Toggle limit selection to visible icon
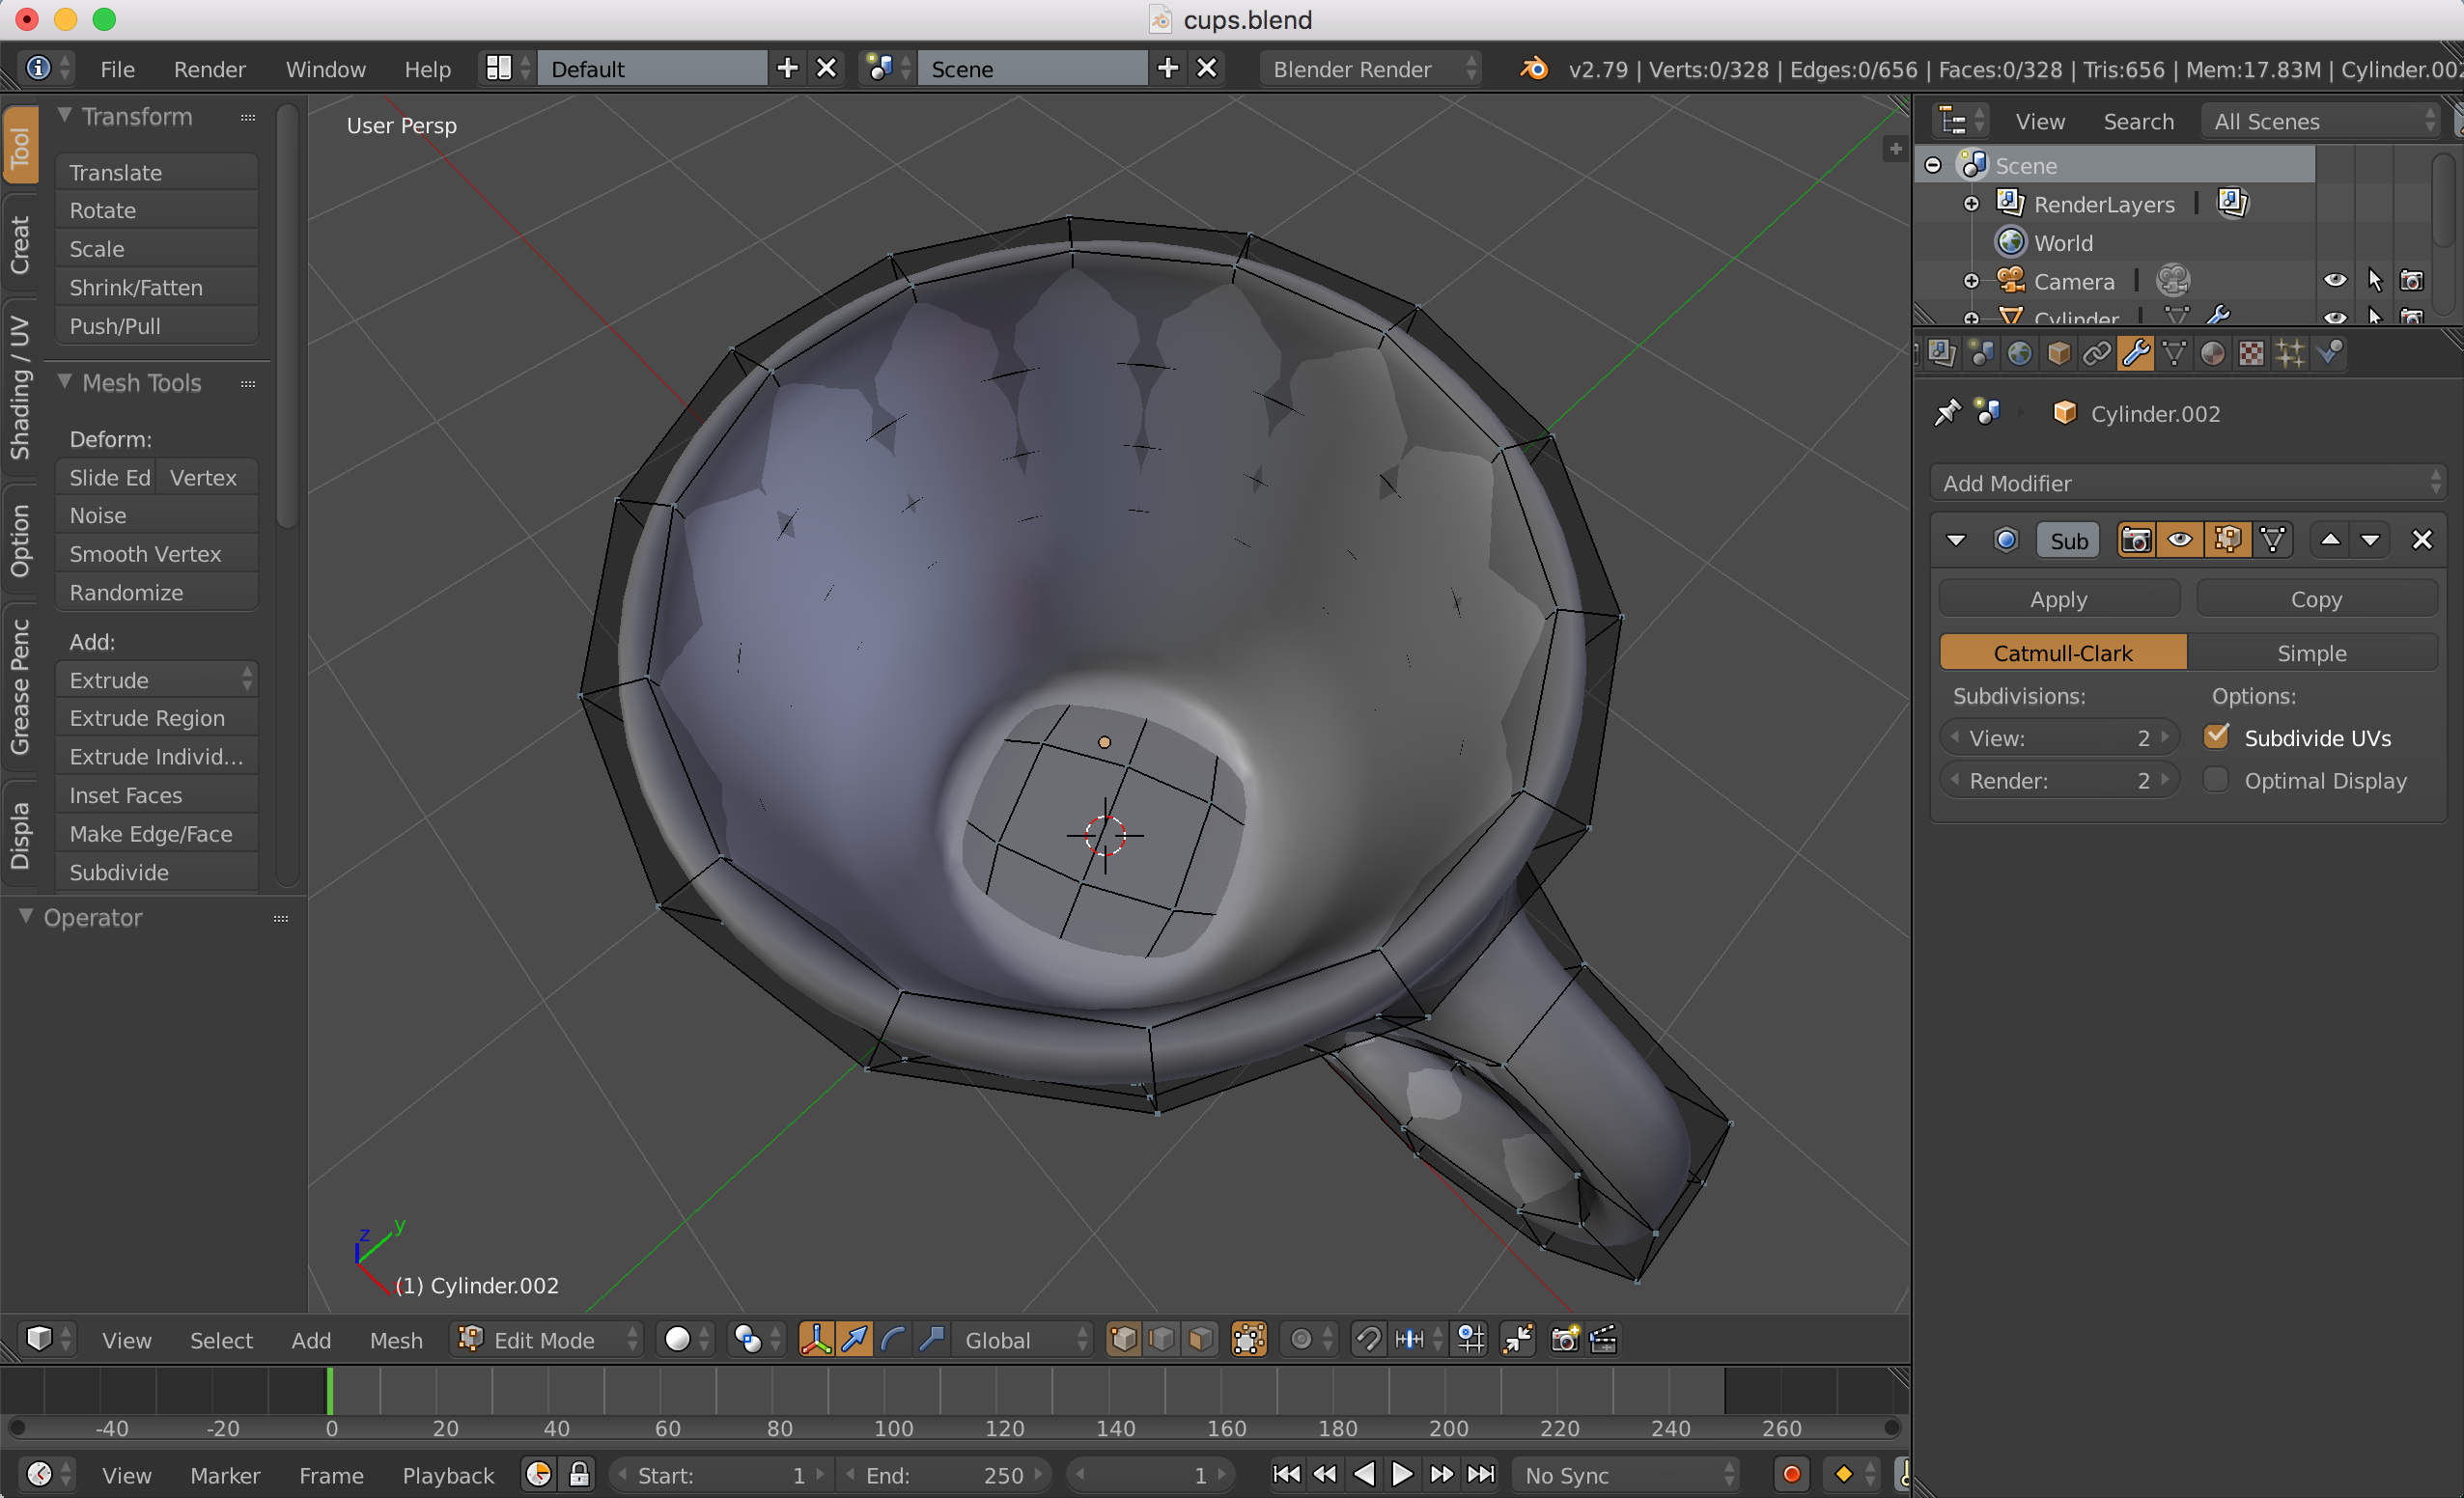The width and height of the screenshot is (2464, 1498). point(1249,1339)
